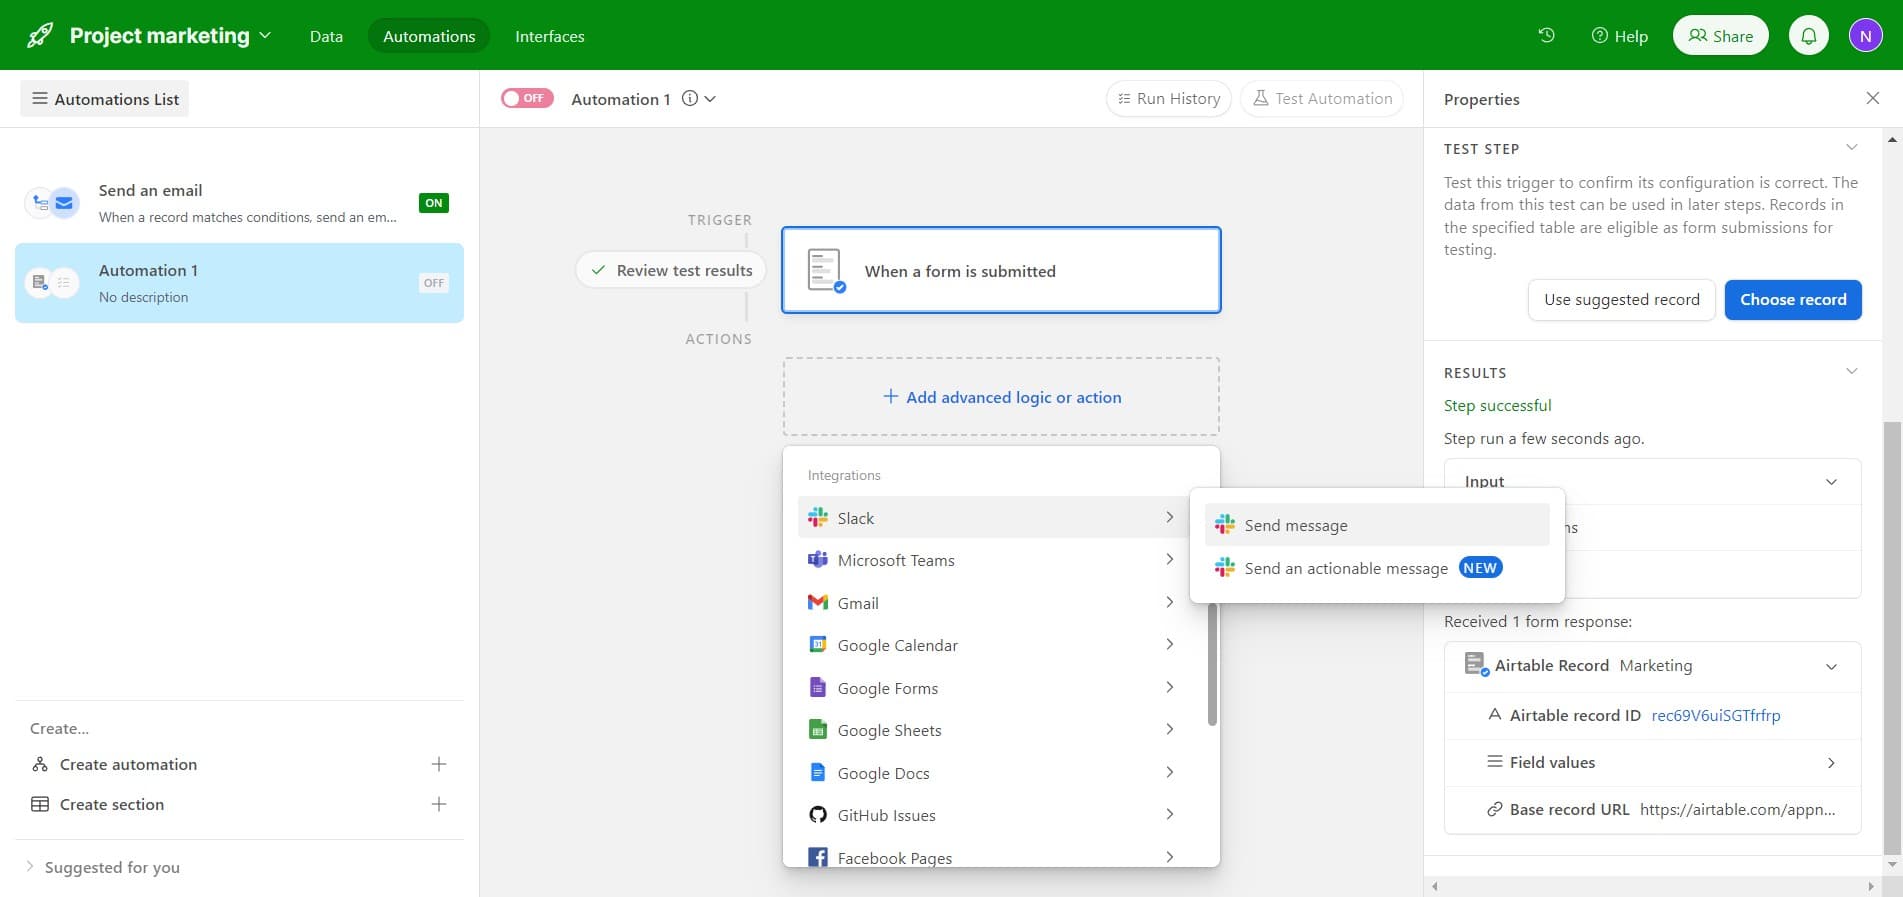Viewport: 1903px width, 897px height.
Task: Click the Google Docs icon
Action: pyautogui.click(x=818, y=773)
